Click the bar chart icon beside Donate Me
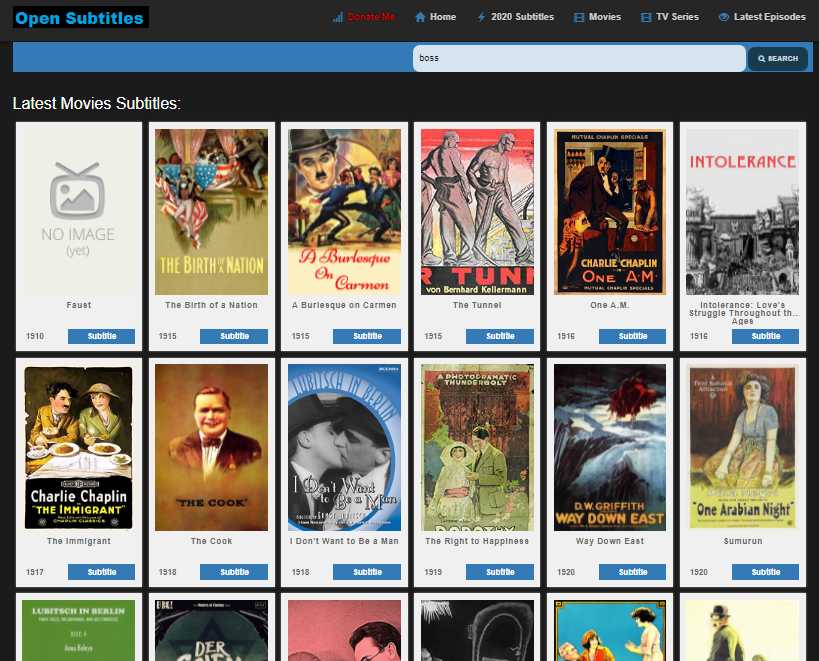 coord(338,17)
